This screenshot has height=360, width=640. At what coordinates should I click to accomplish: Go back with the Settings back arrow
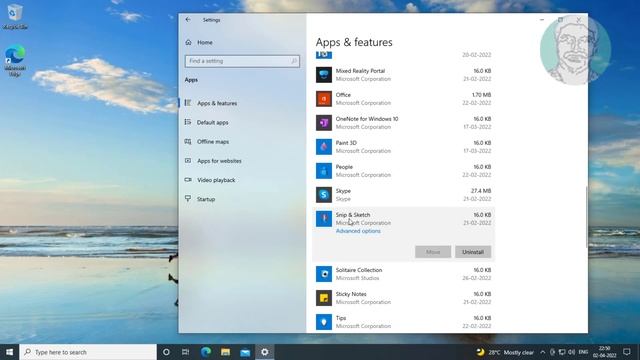pos(188,20)
